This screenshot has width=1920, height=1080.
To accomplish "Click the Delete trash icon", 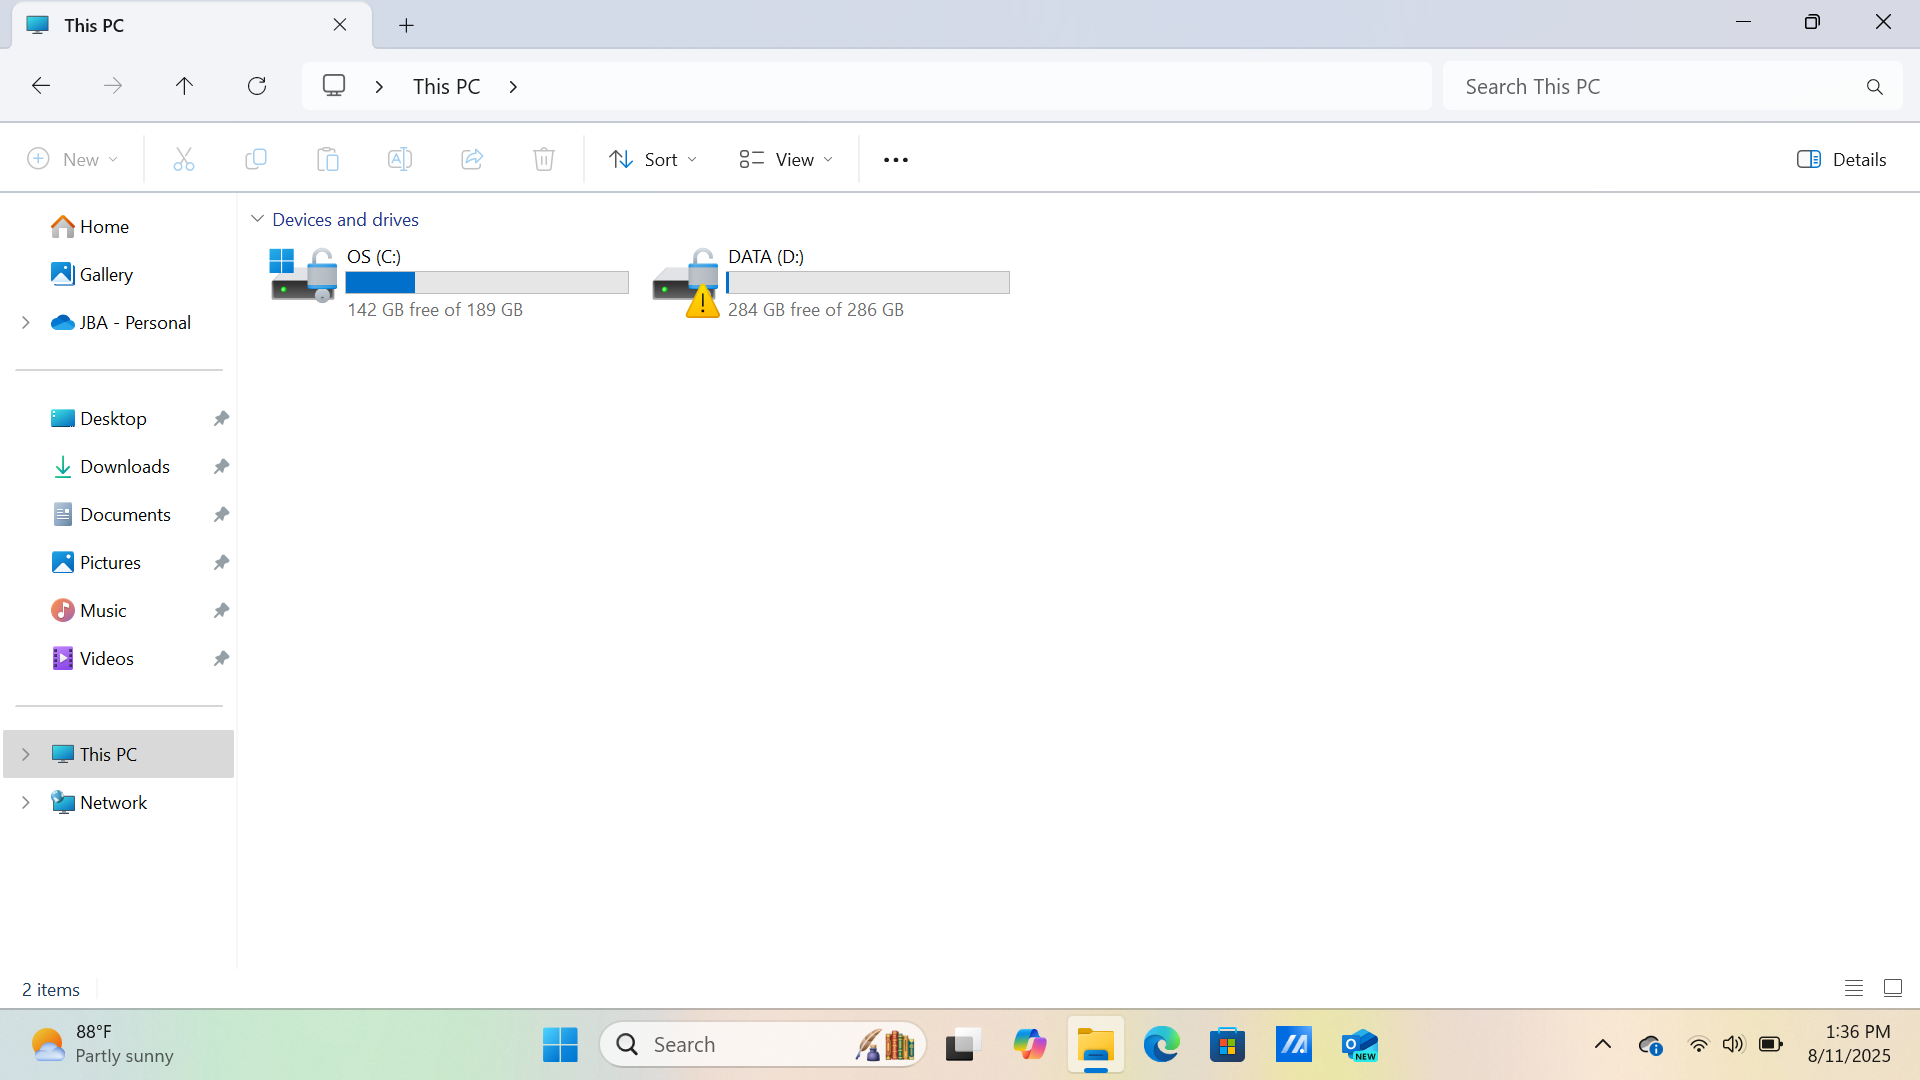I will (544, 159).
